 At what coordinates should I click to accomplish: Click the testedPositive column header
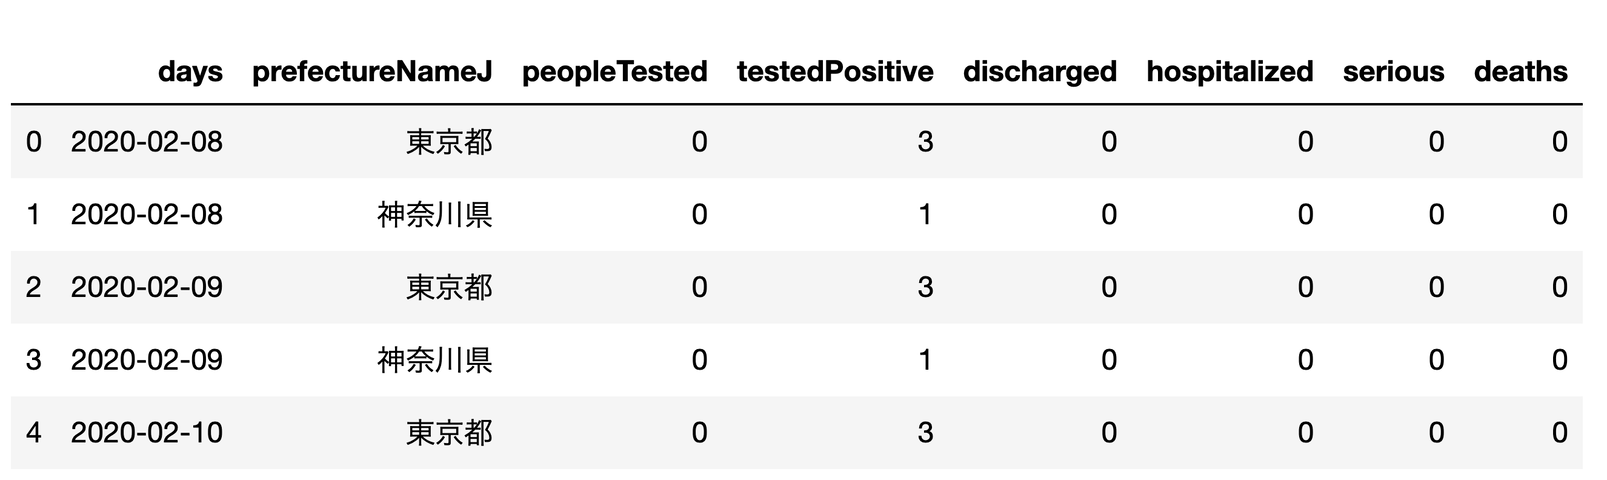[834, 72]
